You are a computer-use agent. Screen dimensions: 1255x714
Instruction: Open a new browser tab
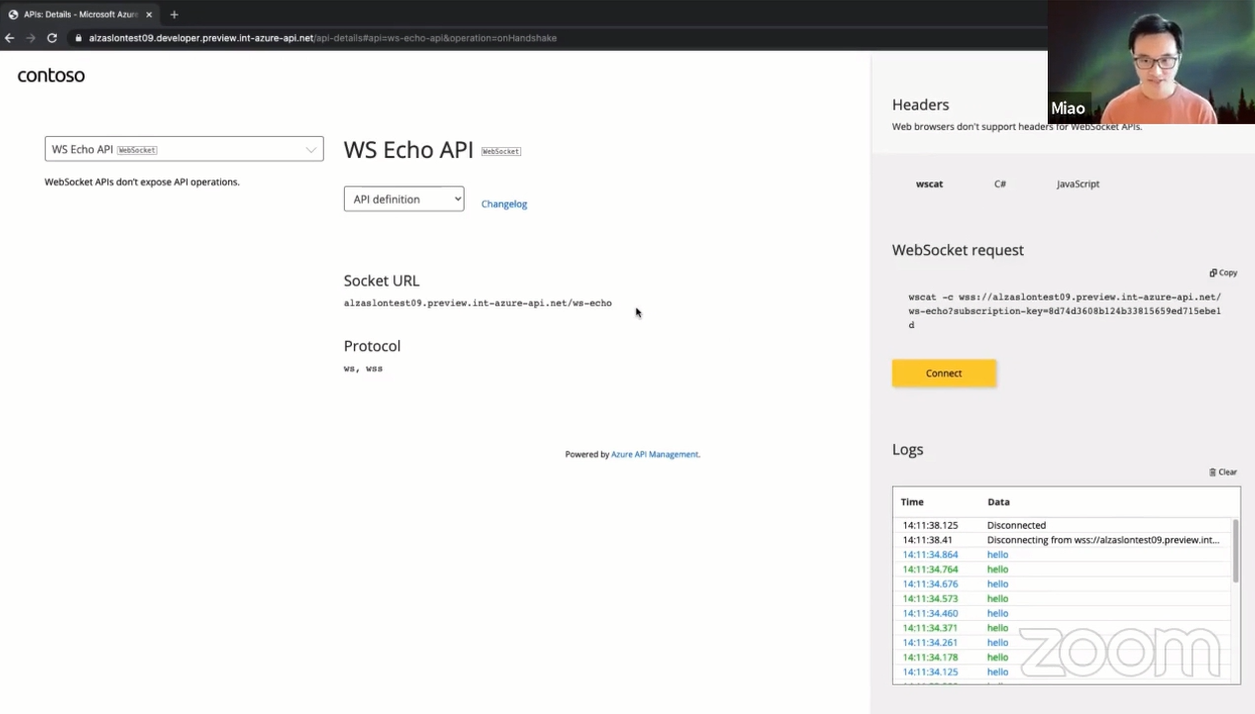(174, 14)
